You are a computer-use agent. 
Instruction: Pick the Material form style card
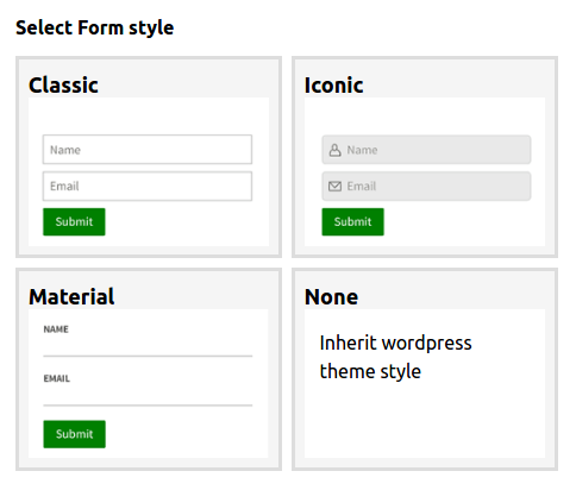click(148, 369)
